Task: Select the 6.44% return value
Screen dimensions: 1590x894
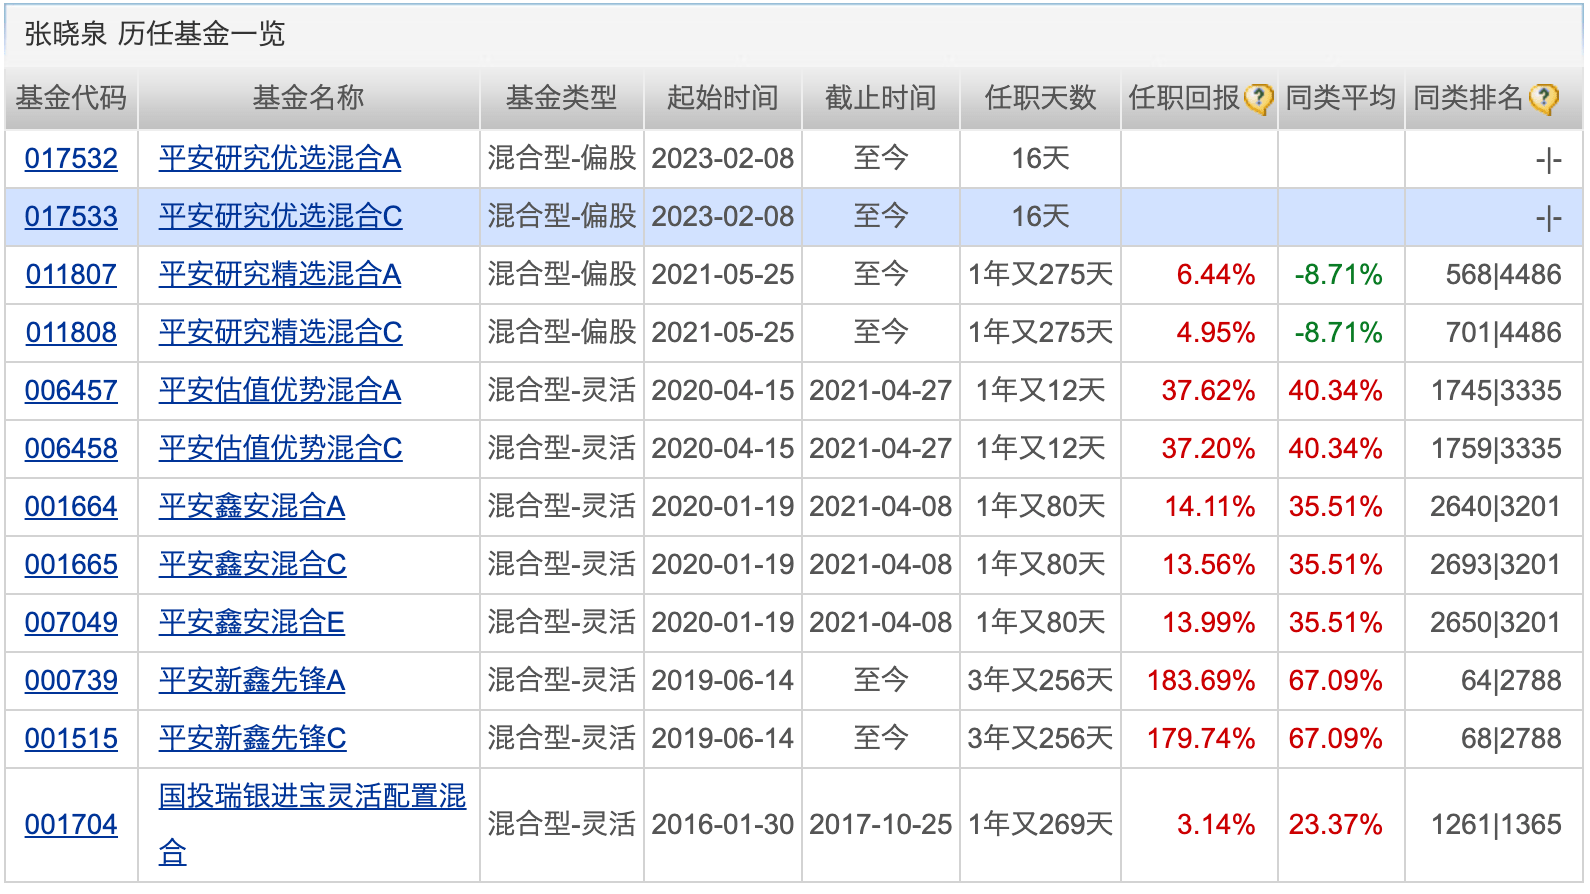Action: pos(1216,274)
